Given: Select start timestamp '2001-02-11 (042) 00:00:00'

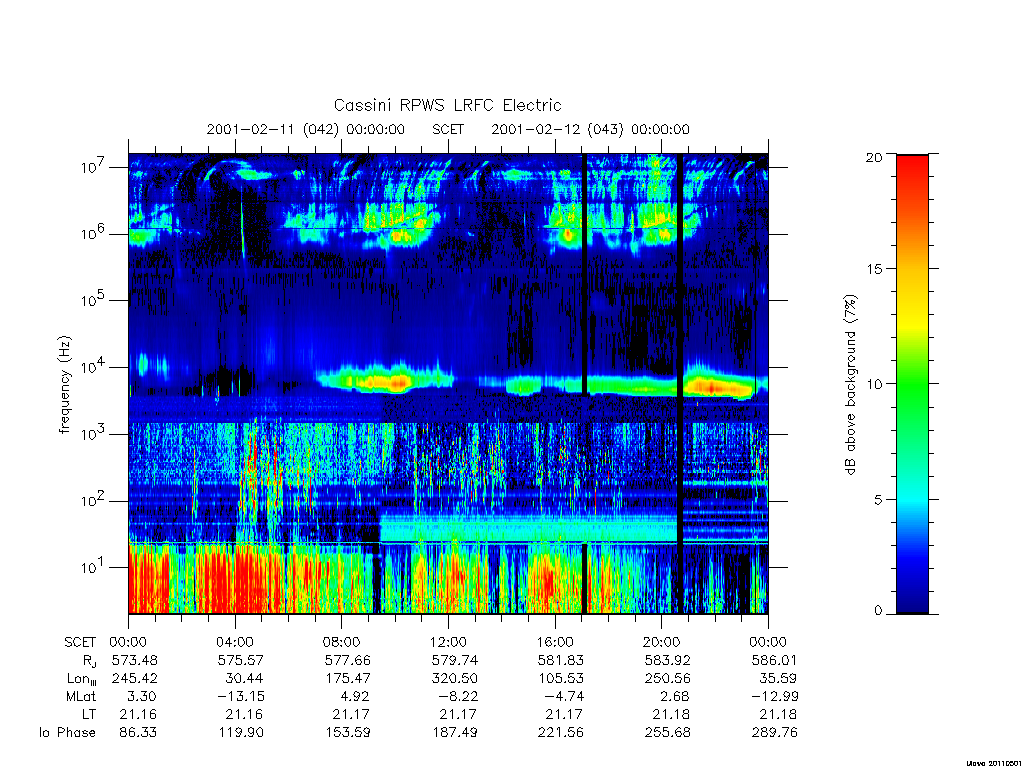Looking at the screenshot, I should tap(306, 129).
